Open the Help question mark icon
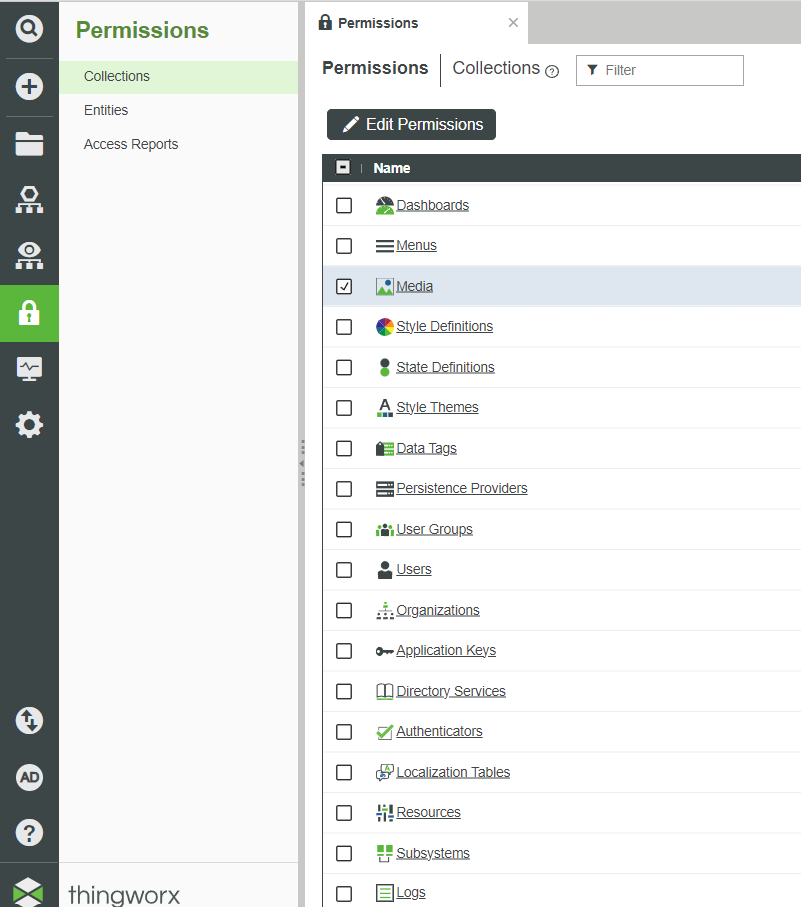 point(29,832)
